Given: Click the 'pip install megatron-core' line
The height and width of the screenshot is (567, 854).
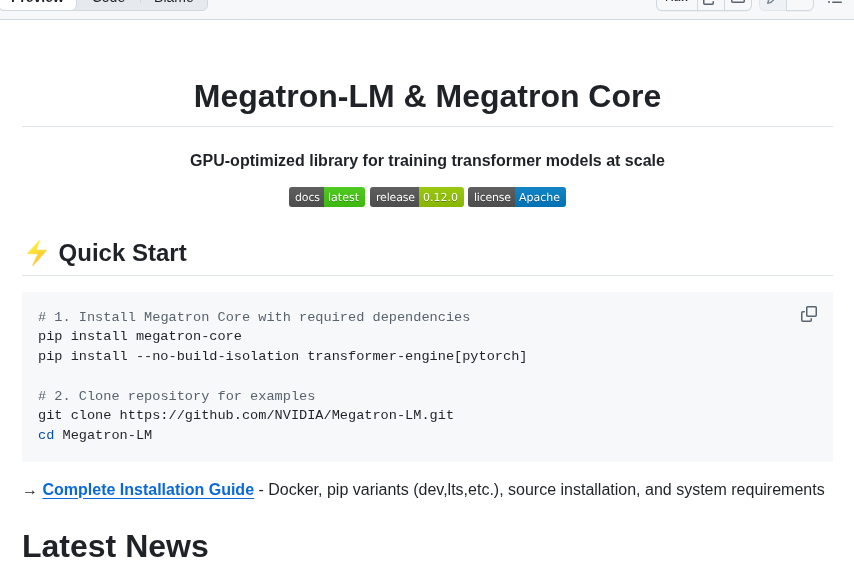Looking at the screenshot, I should click(x=140, y=336).
